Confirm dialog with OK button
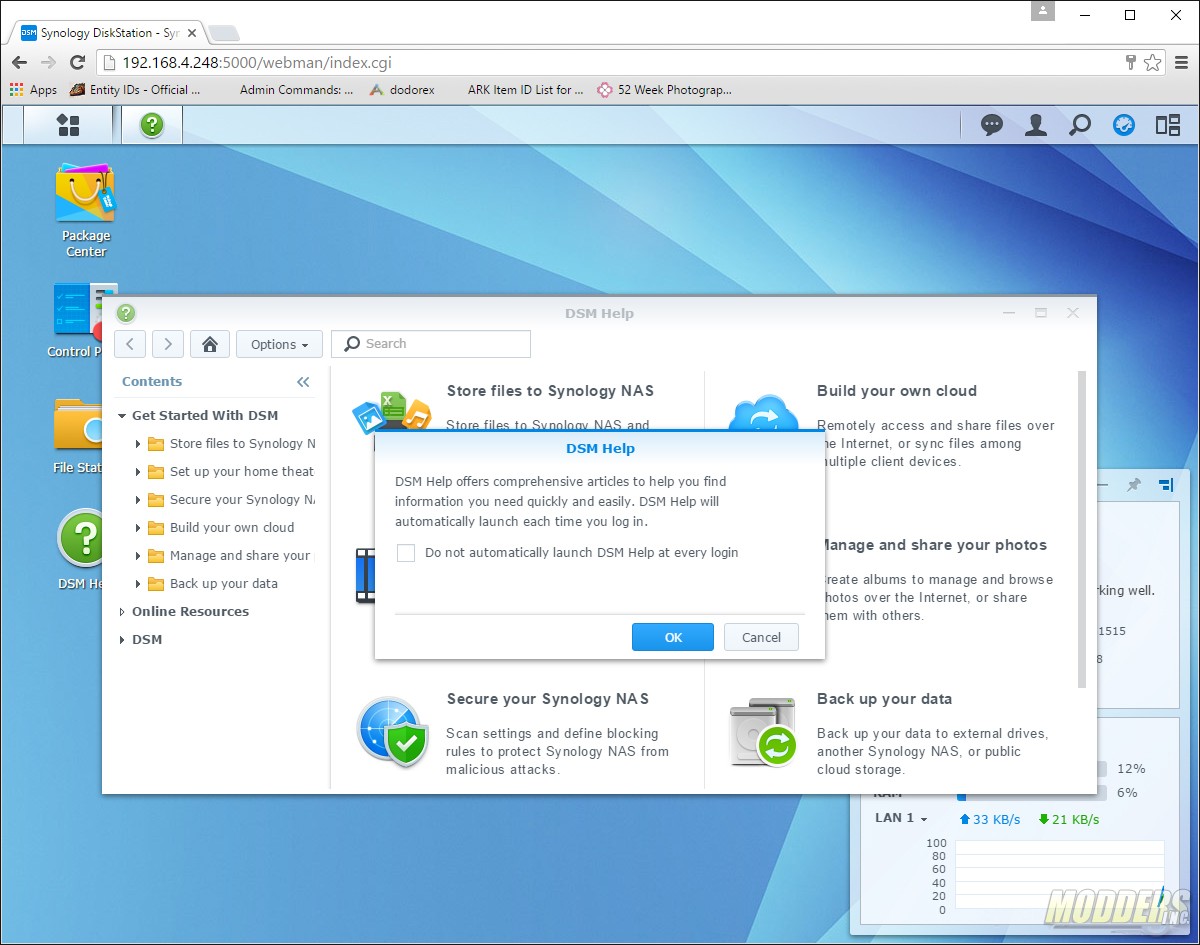 (673, 637)
